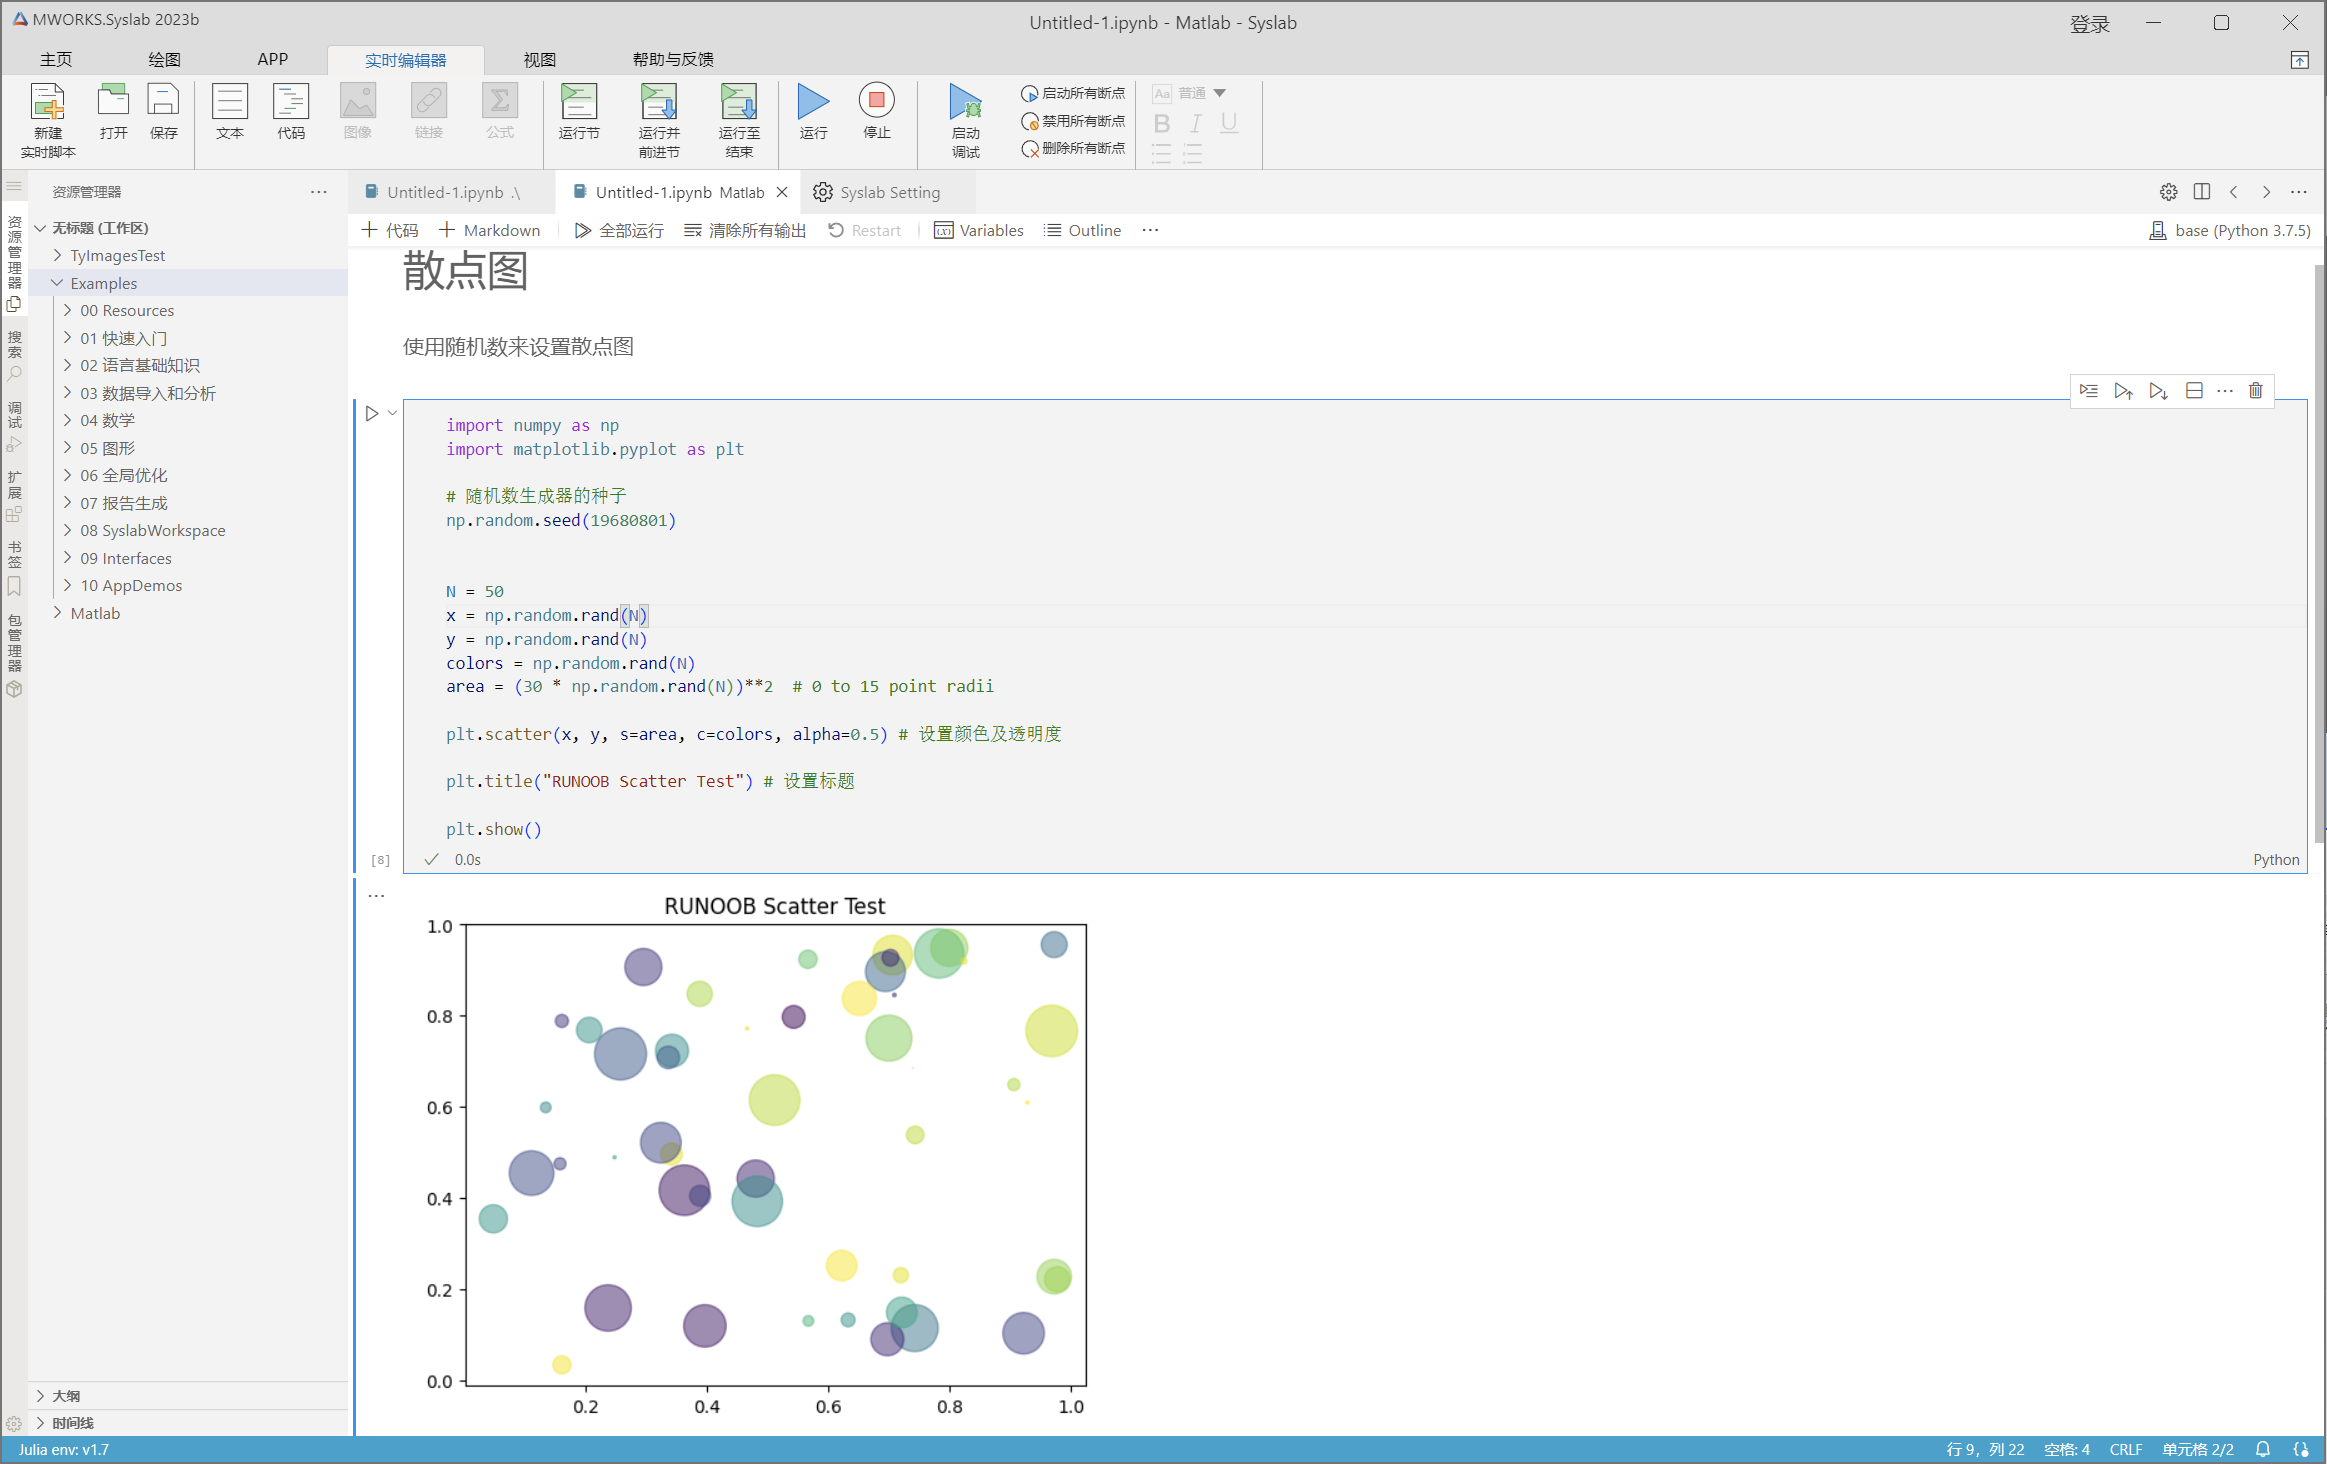Image resolution: width=2327 pixels, height=1464 pixels.
Task: Create new live script via 新建实时脚本
Action: pos(47,102)
